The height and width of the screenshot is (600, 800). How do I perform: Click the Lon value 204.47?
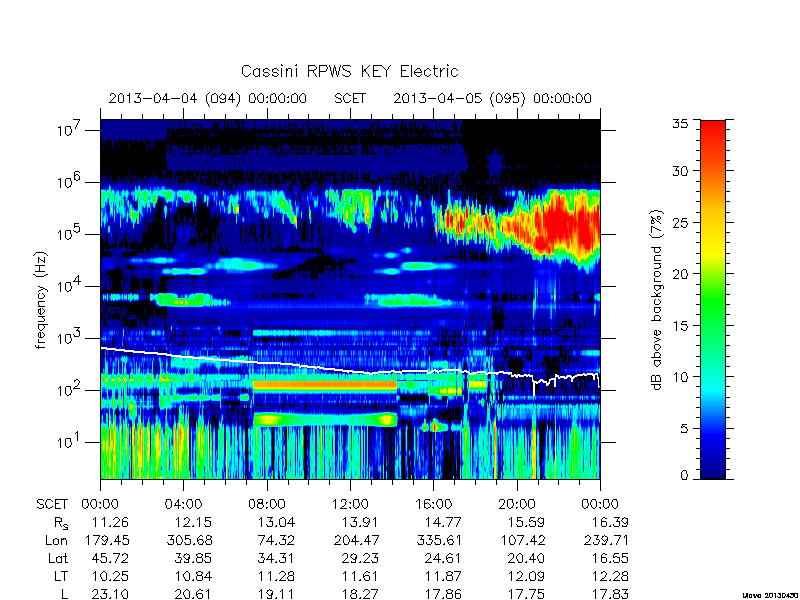(356, 540)
